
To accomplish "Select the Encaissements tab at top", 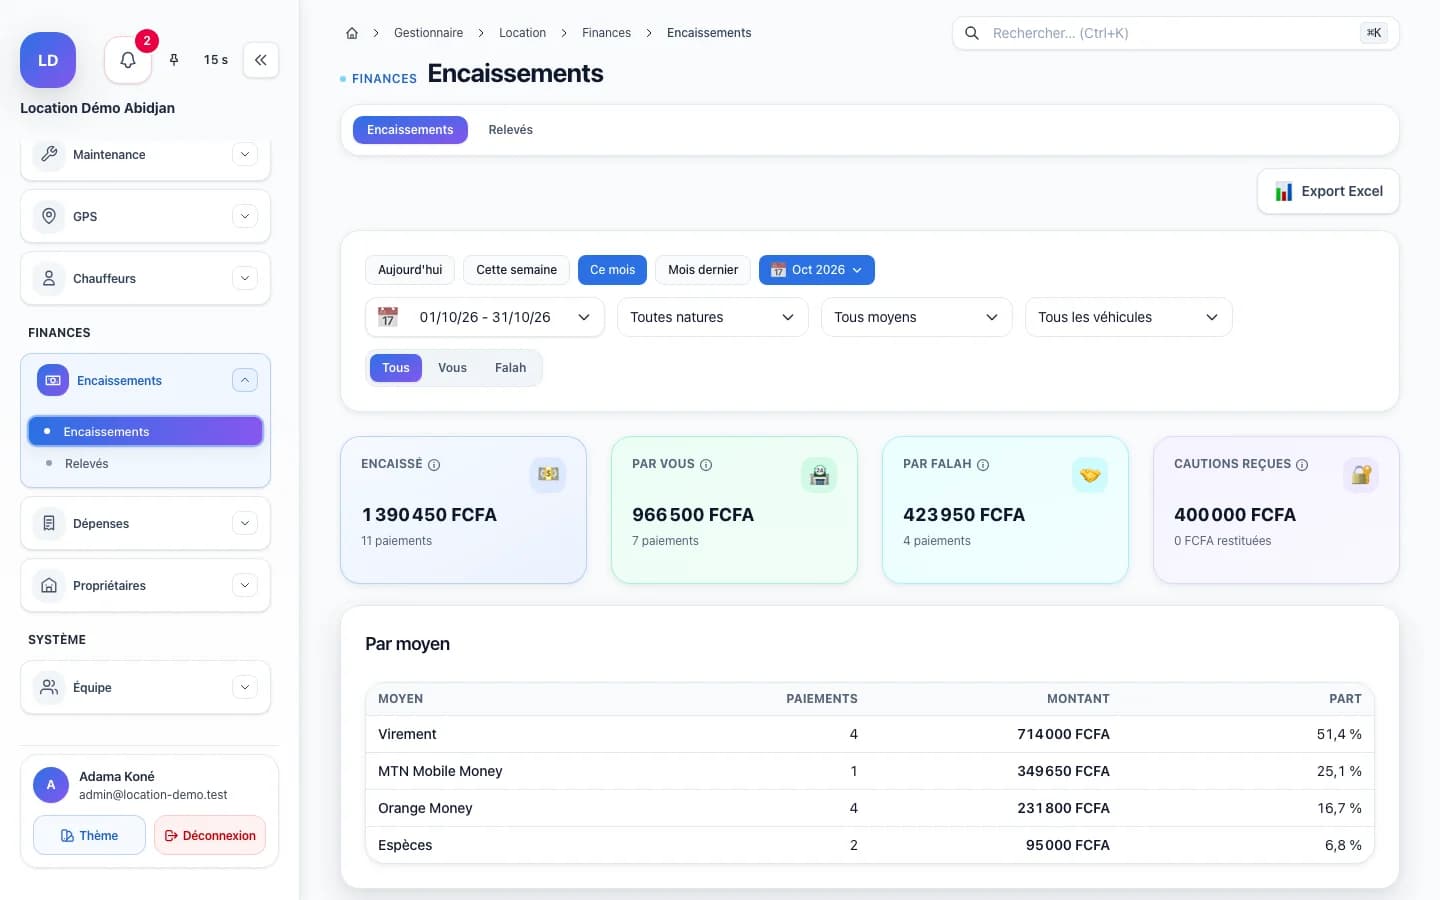I will (410, 130).
